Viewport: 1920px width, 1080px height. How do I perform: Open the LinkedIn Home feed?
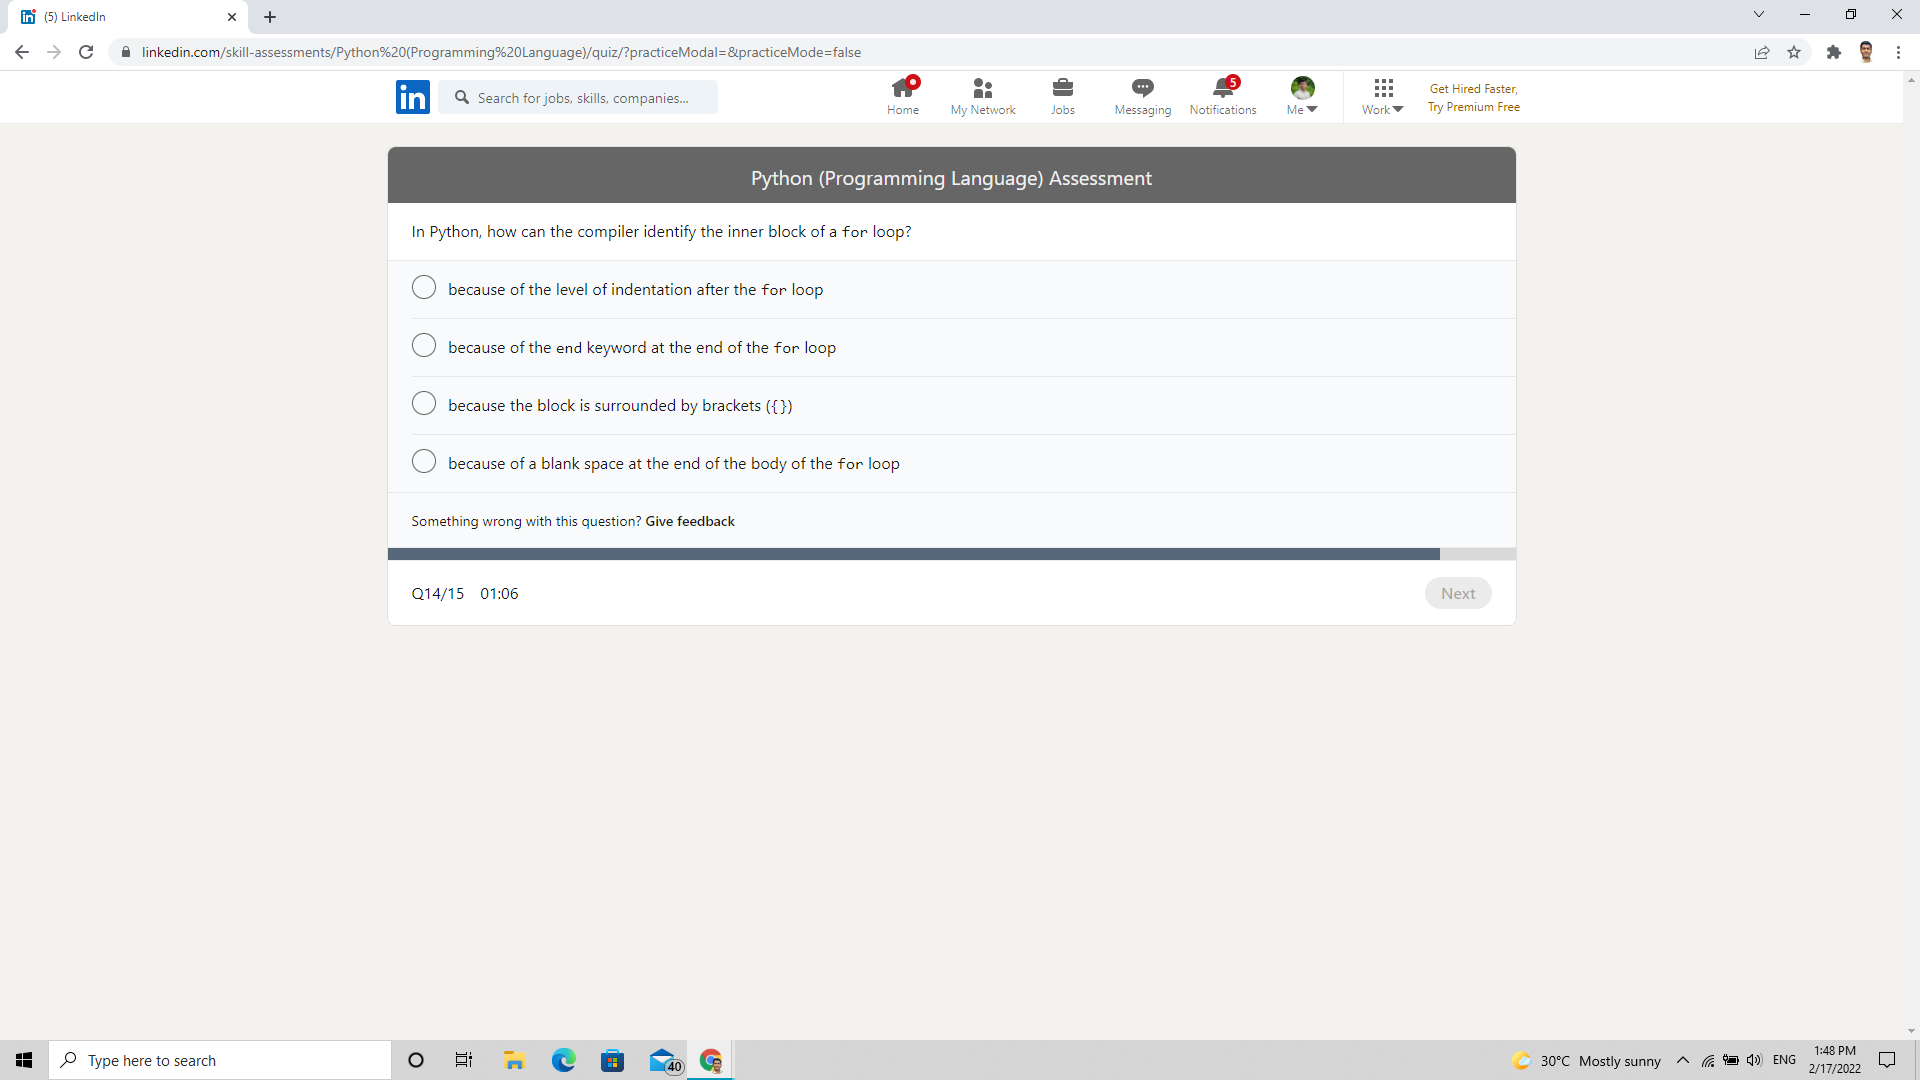point(902,96)
